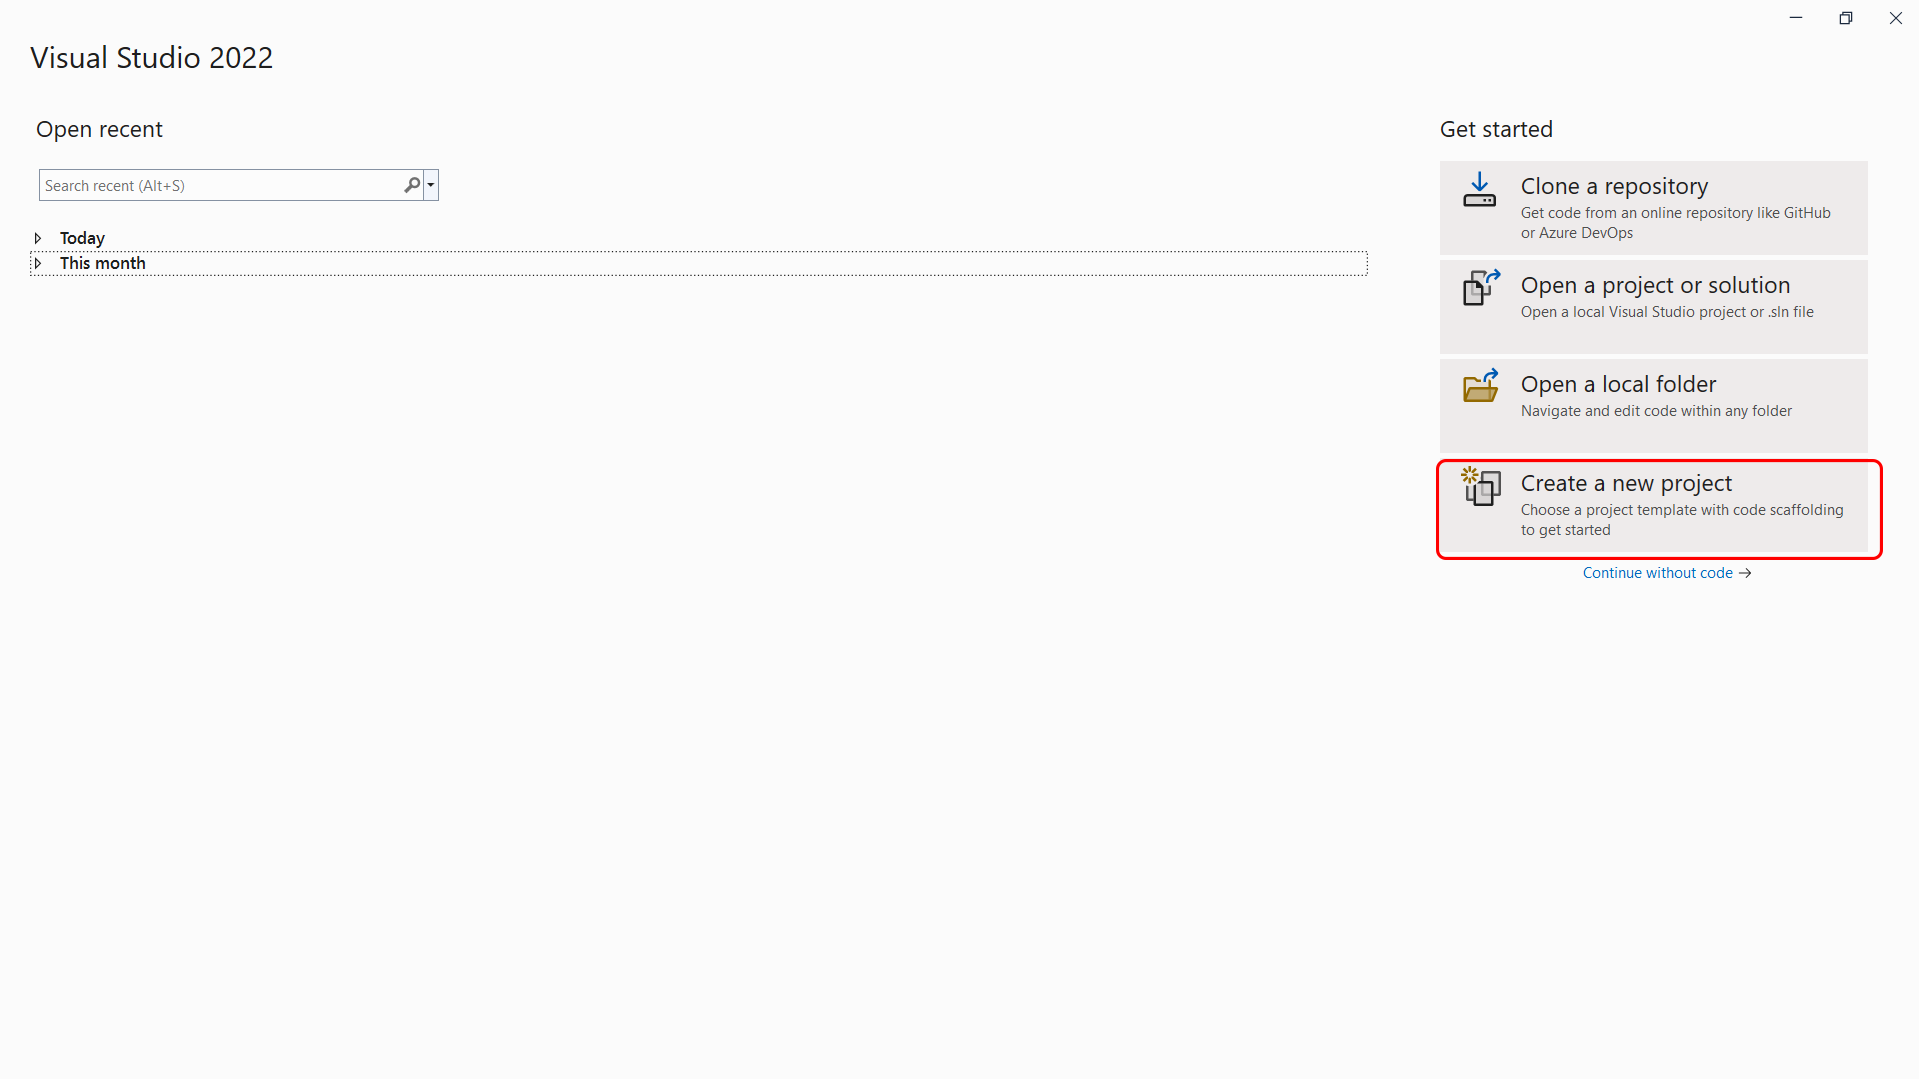This screenshot has height=1079, width=1919.
Task: Expand the Today group
Action: point(38,238)
